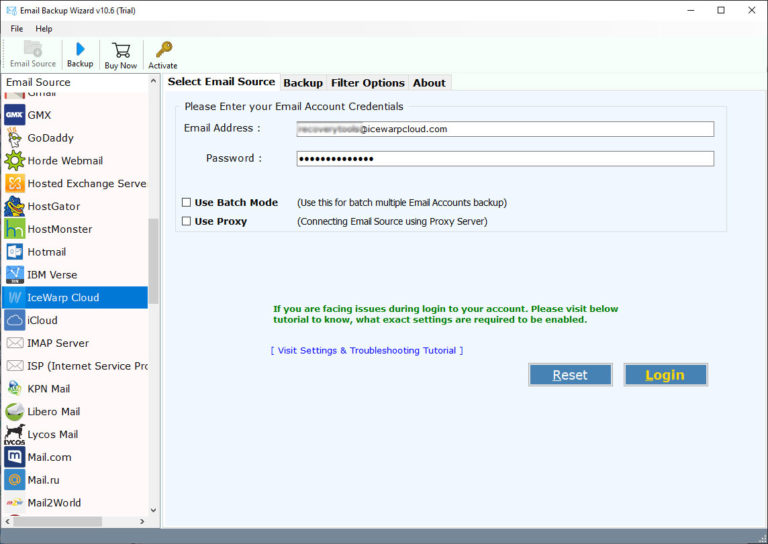Select the GMX source icon
768x544 pixels.
click(x=15, y=115)
